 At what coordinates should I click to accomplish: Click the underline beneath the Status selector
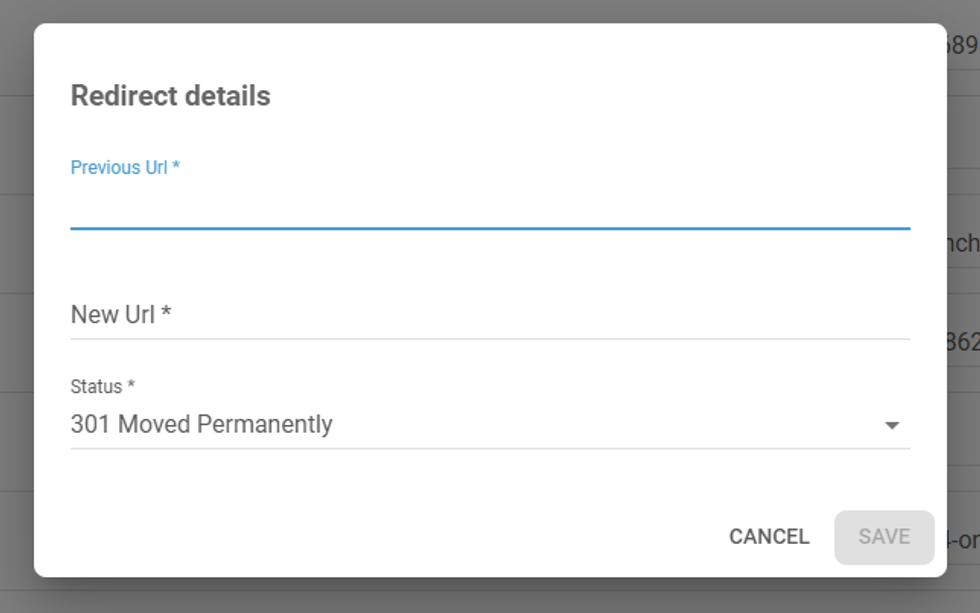[489, 448]
